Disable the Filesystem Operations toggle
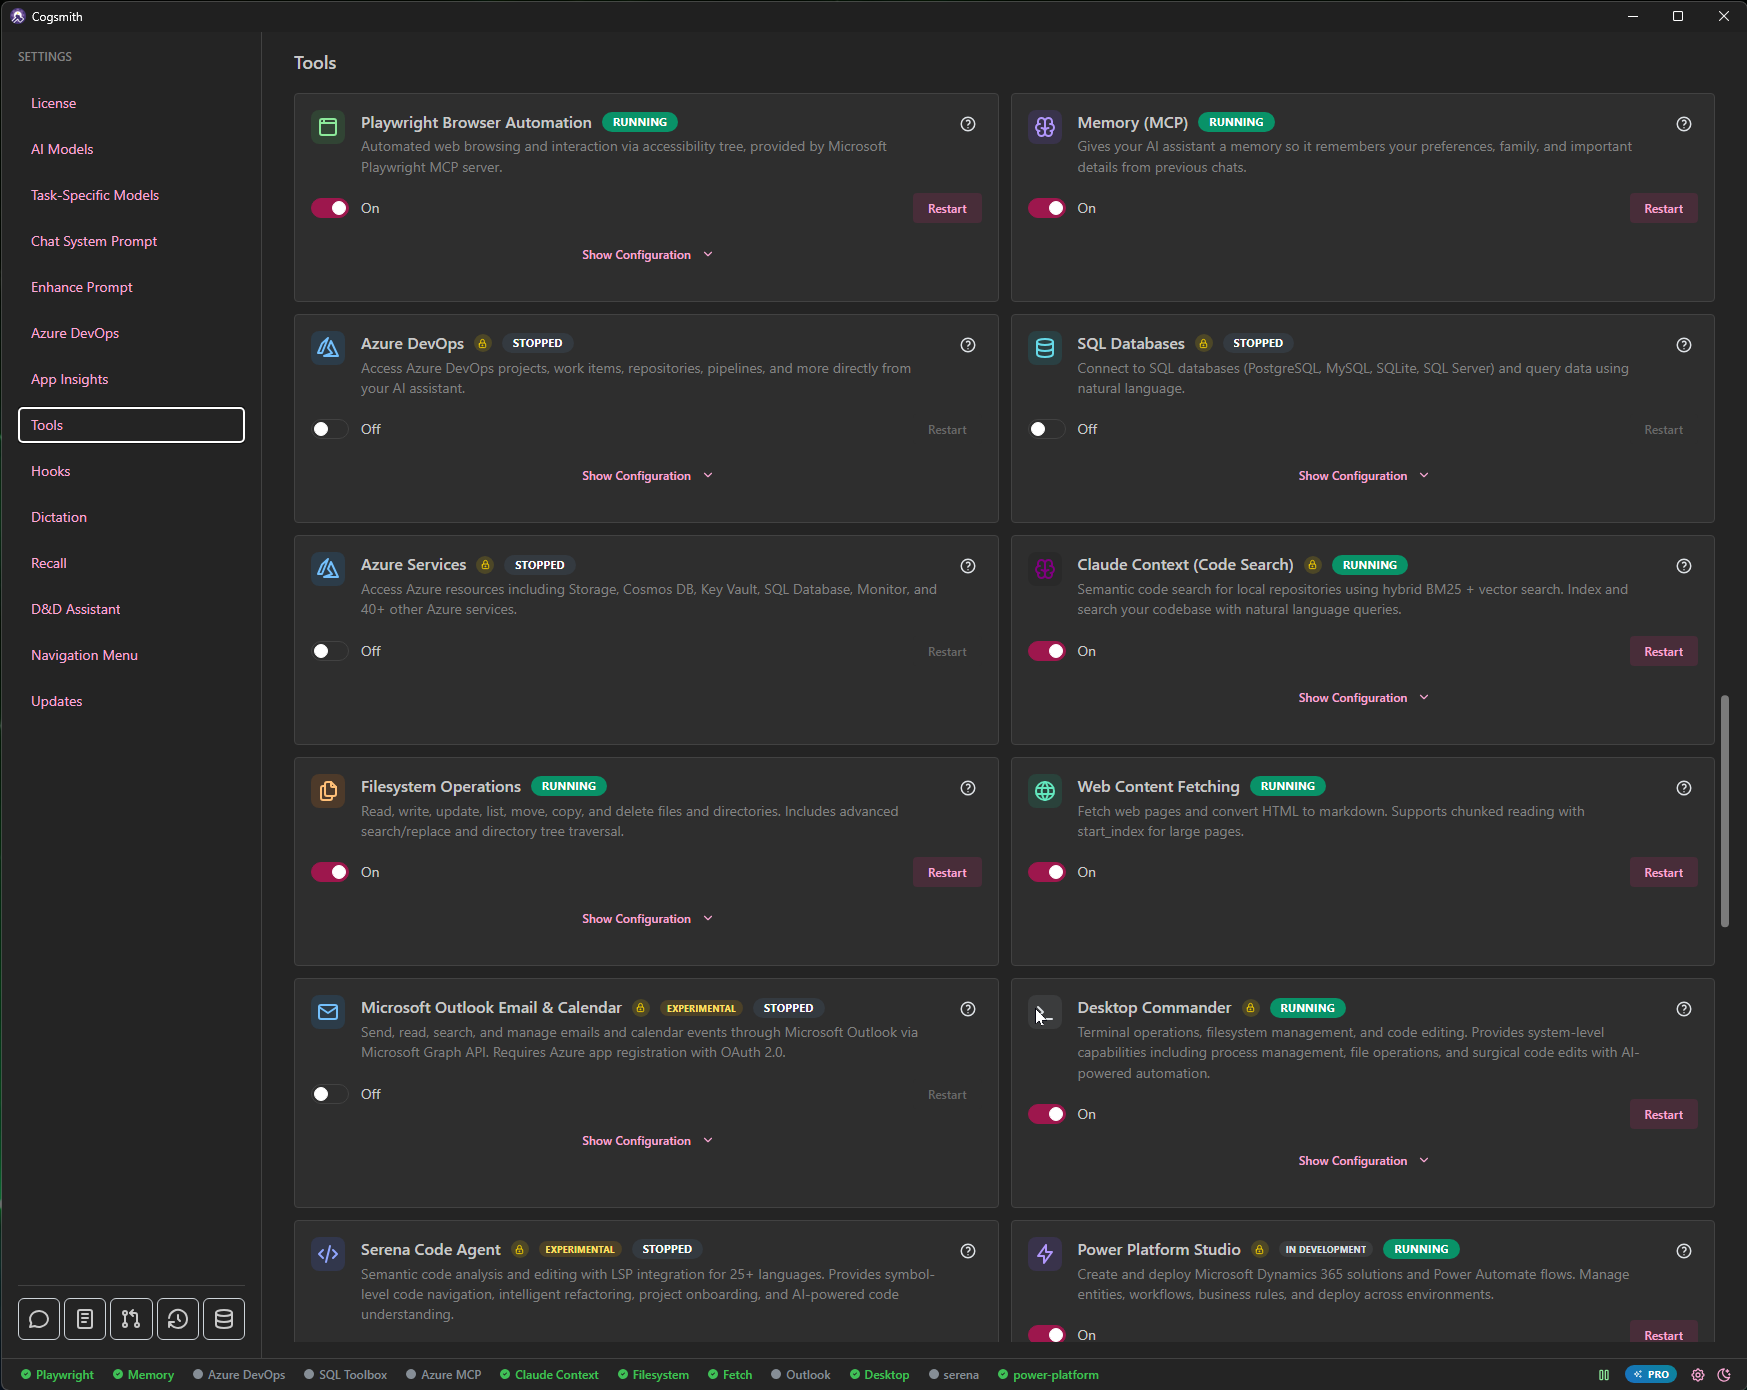Screen dimensions: 1747x1390 [330, 872]
